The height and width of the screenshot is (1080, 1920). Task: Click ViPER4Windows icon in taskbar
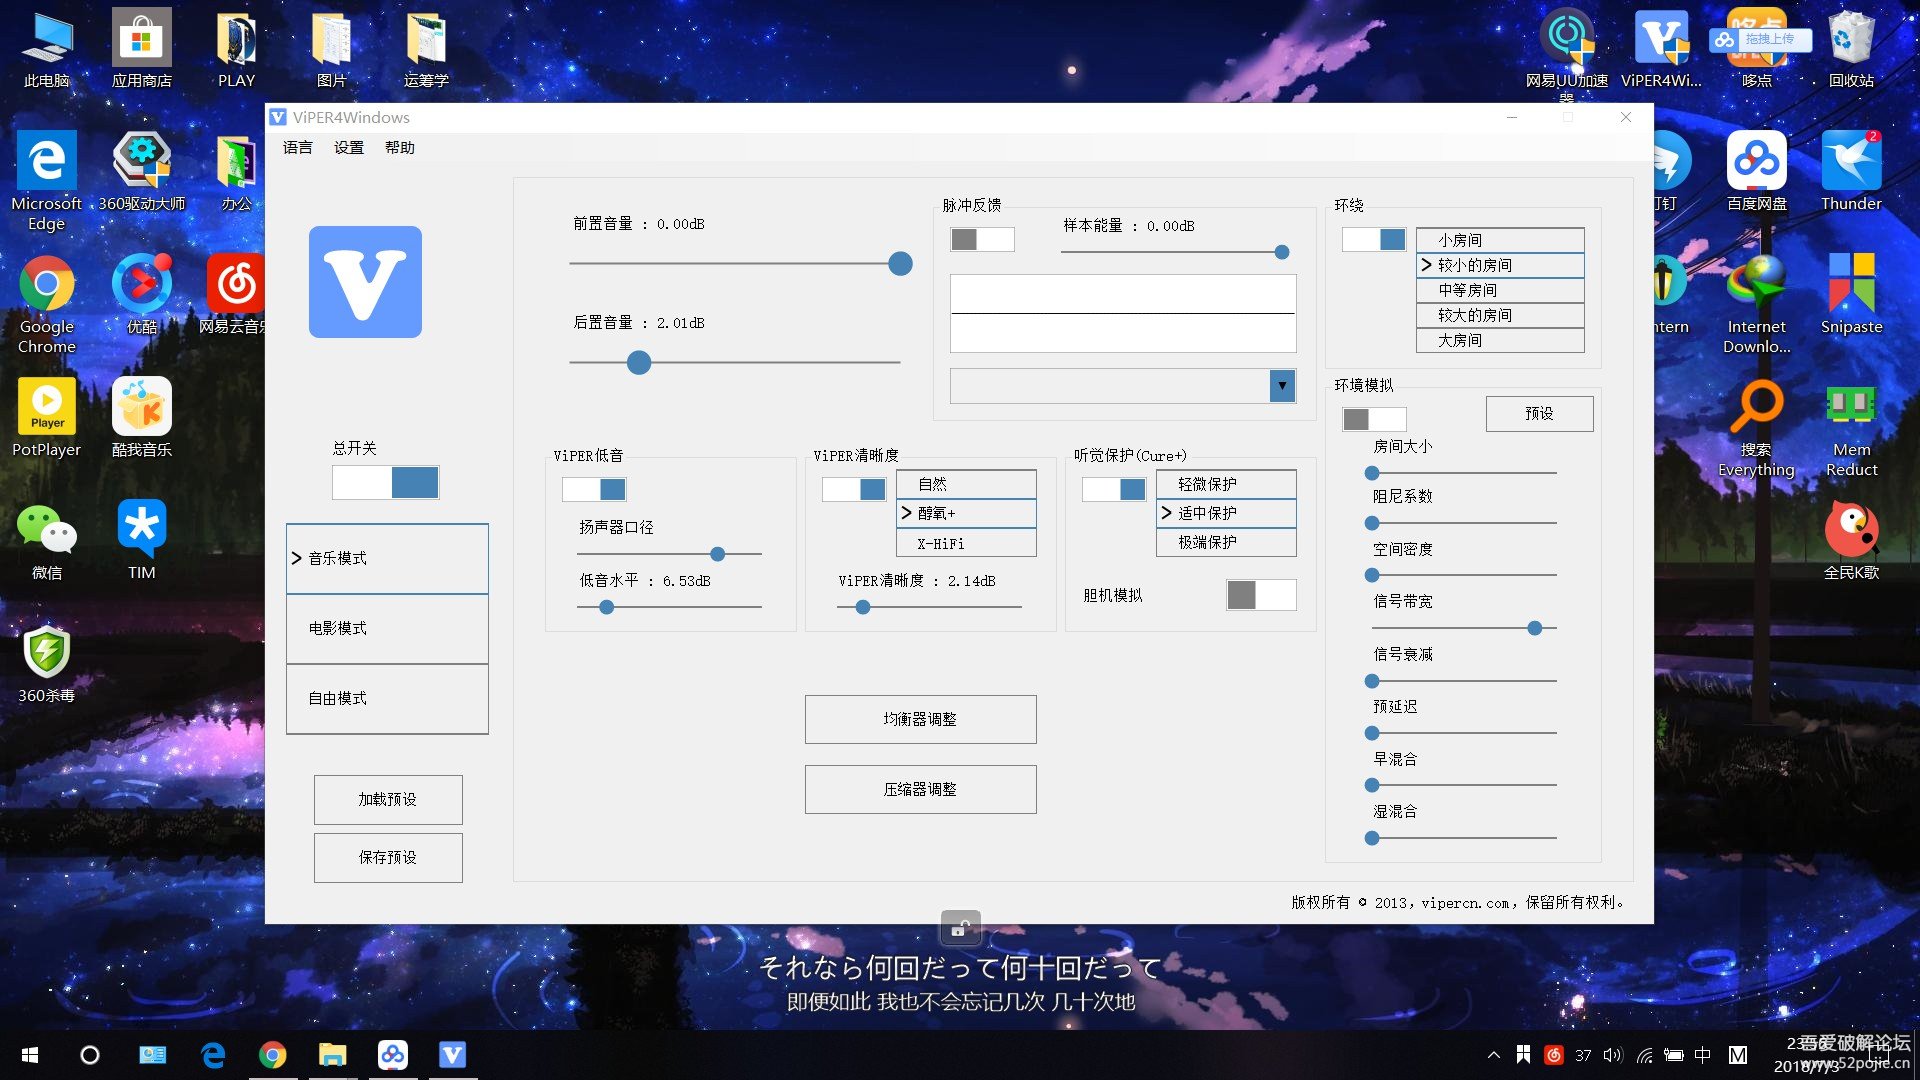coord(452,1055)
